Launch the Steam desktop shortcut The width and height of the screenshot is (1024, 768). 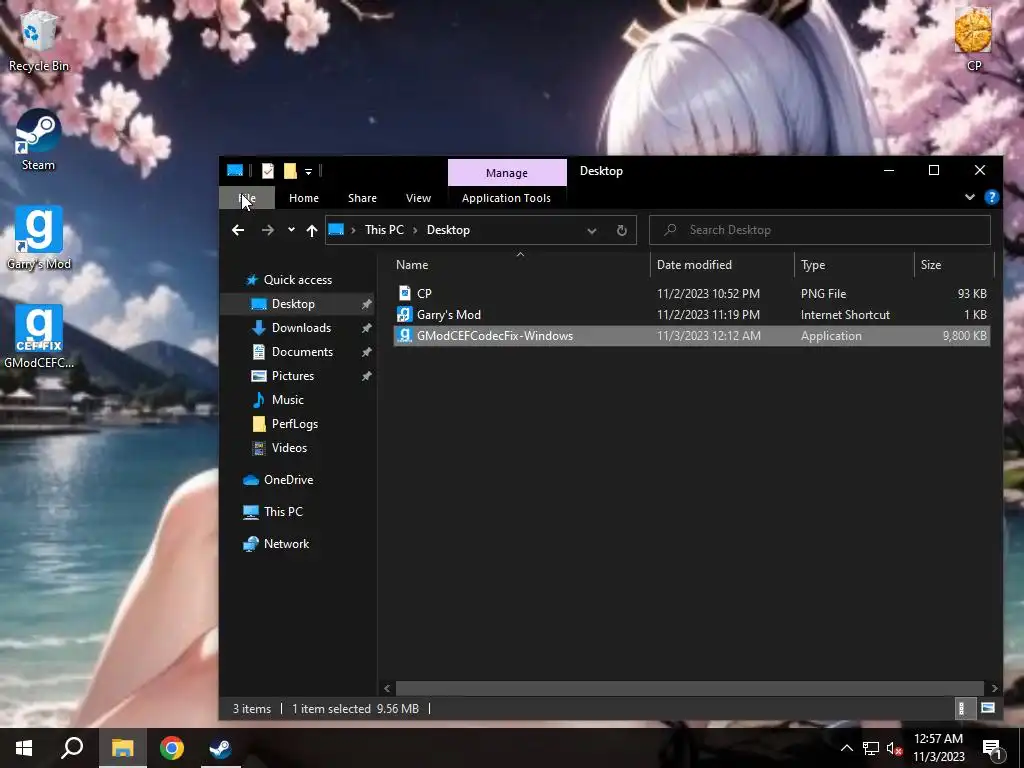click(38, 140)
